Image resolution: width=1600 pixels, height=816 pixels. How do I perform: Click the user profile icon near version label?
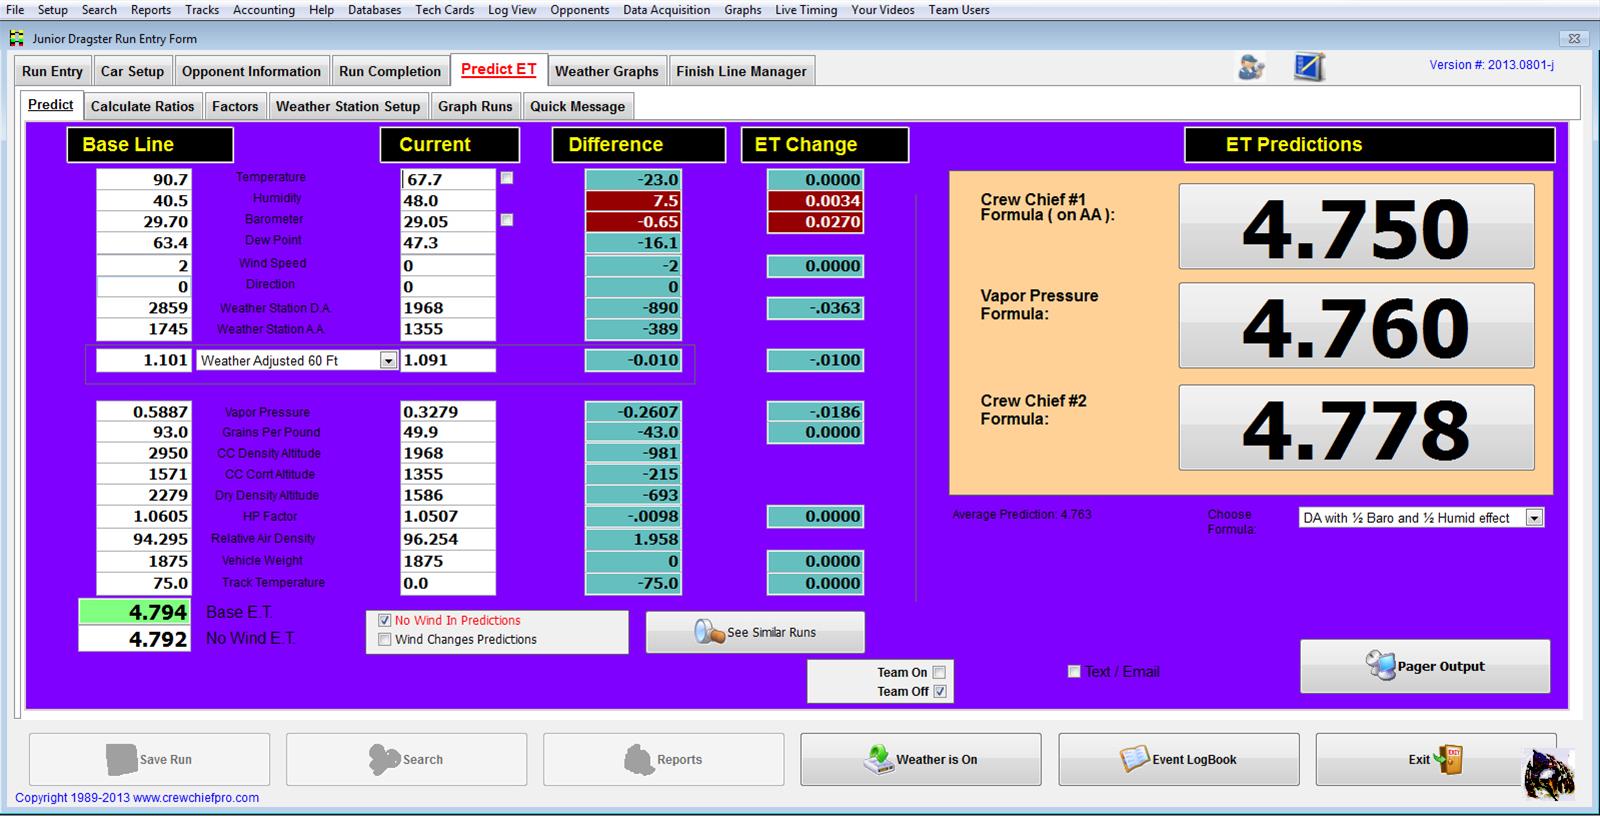pos(1251,68)
